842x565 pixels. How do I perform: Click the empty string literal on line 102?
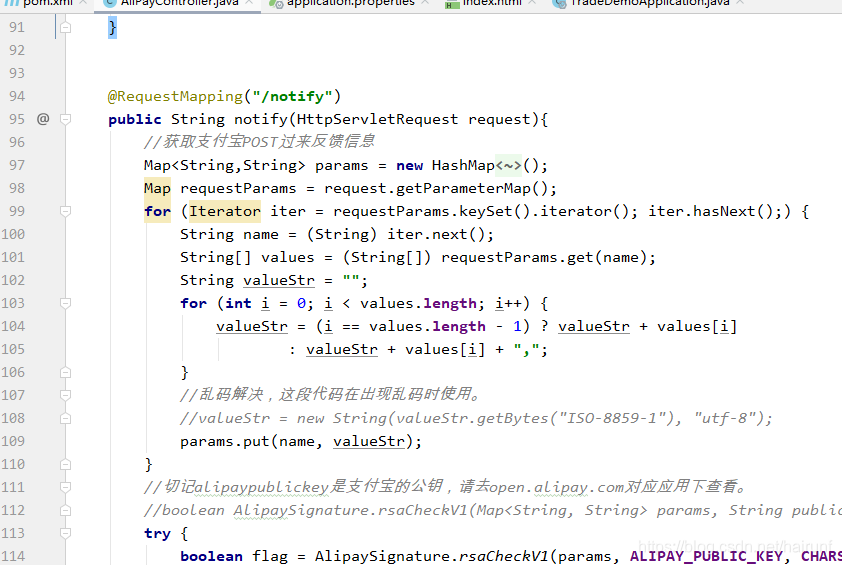[351, 280]
